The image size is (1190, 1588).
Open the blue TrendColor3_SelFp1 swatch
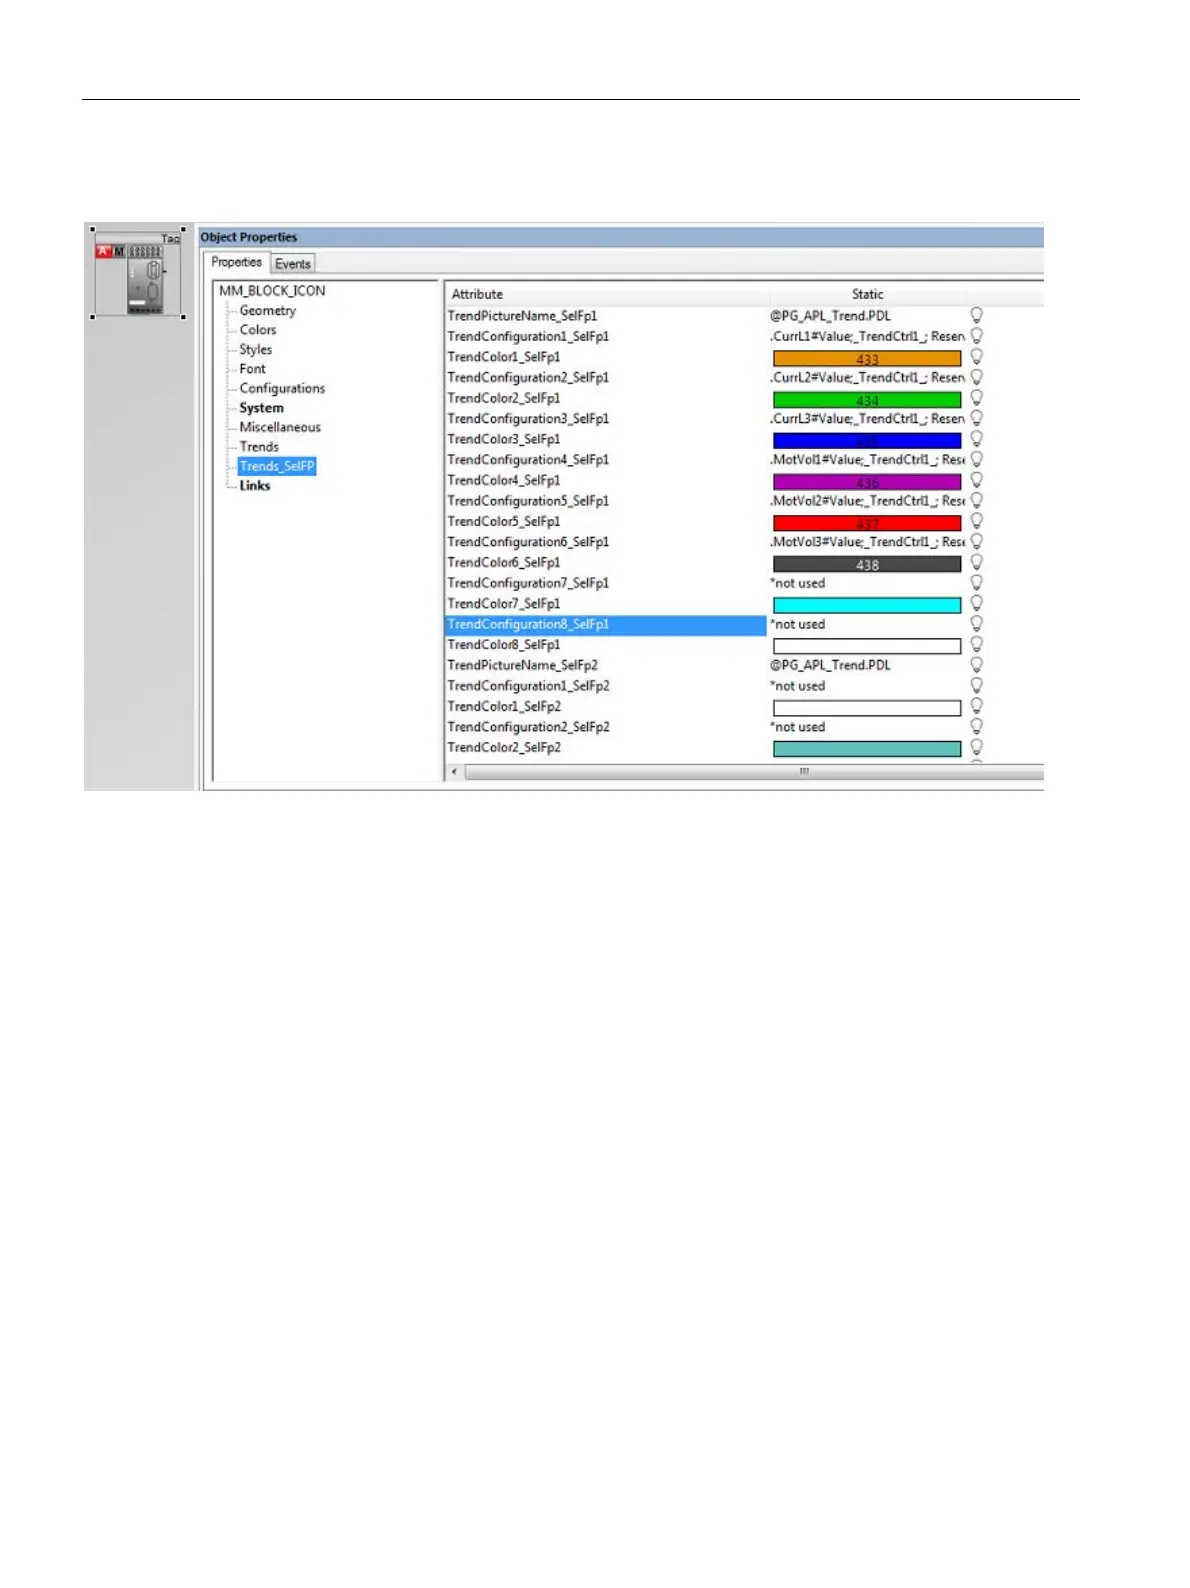tap(867, 440)
